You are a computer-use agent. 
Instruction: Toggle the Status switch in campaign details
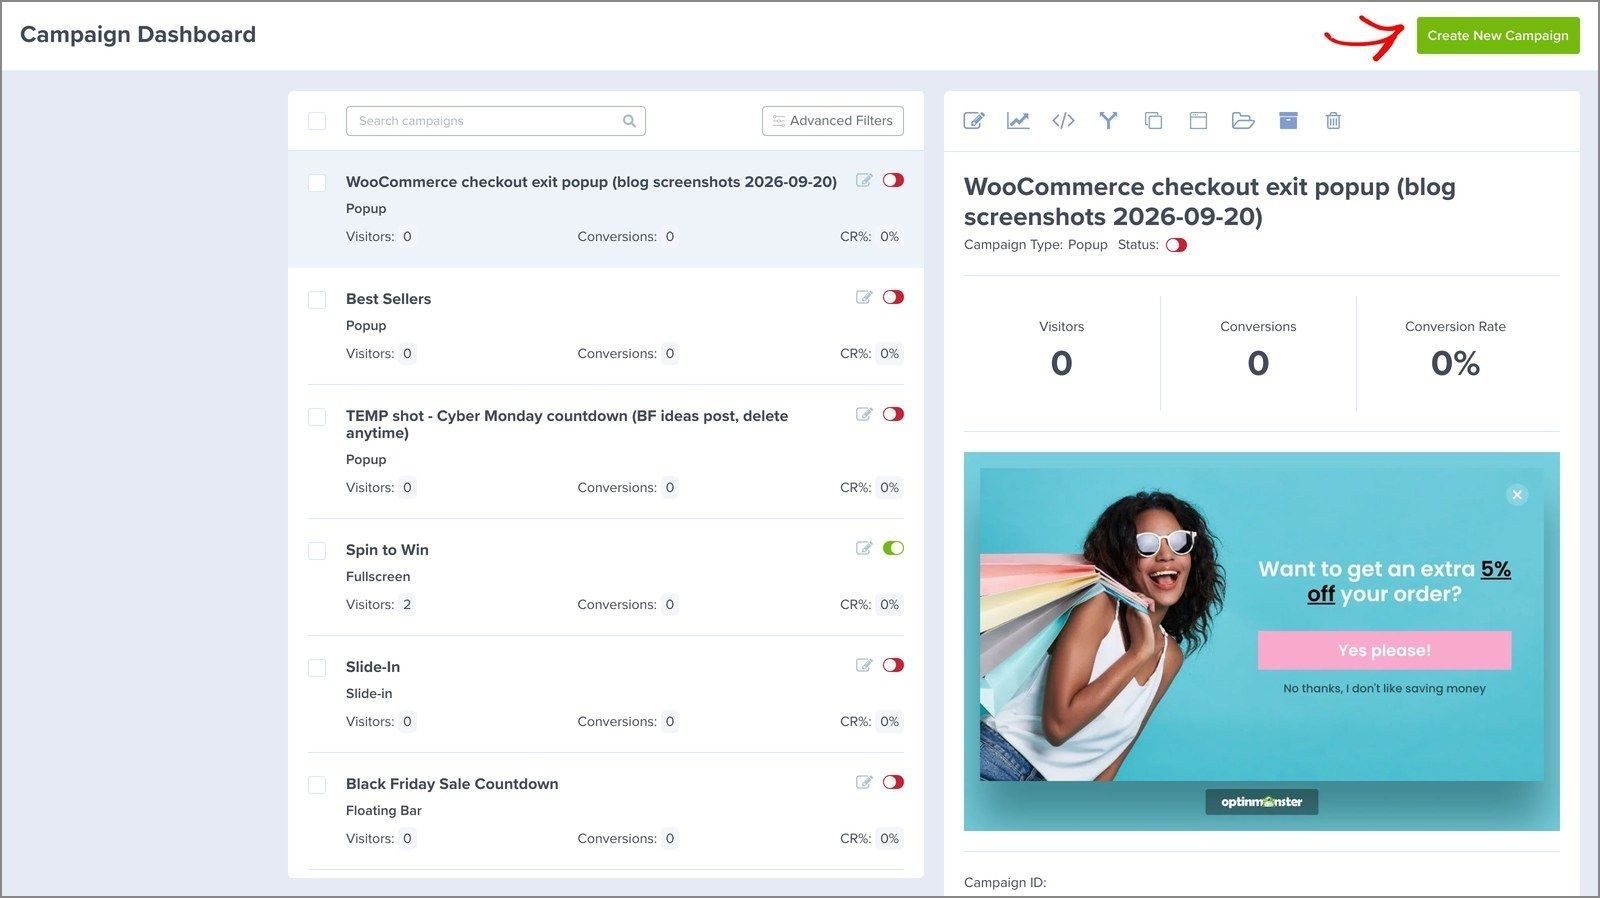1176,245
